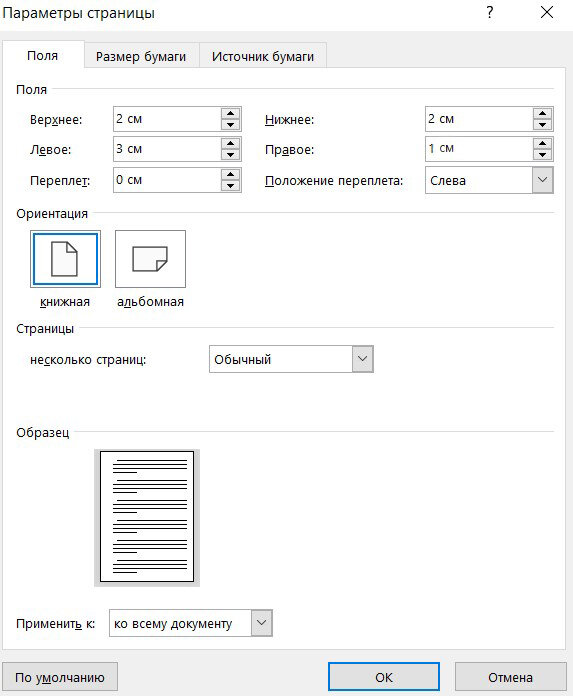Click the help question mark icon
The height and width of the screenshot is (696, 573).
pyautogui.click(x=490, y=12)
